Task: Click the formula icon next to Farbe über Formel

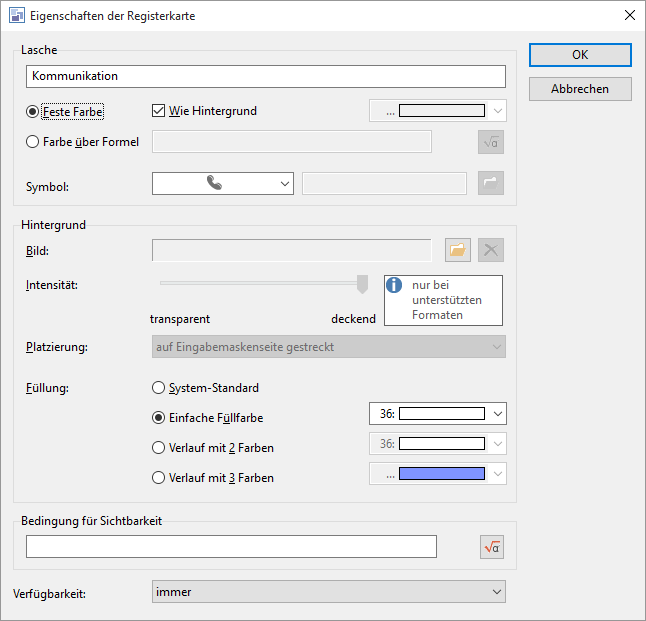Action: tap(491, 142)
